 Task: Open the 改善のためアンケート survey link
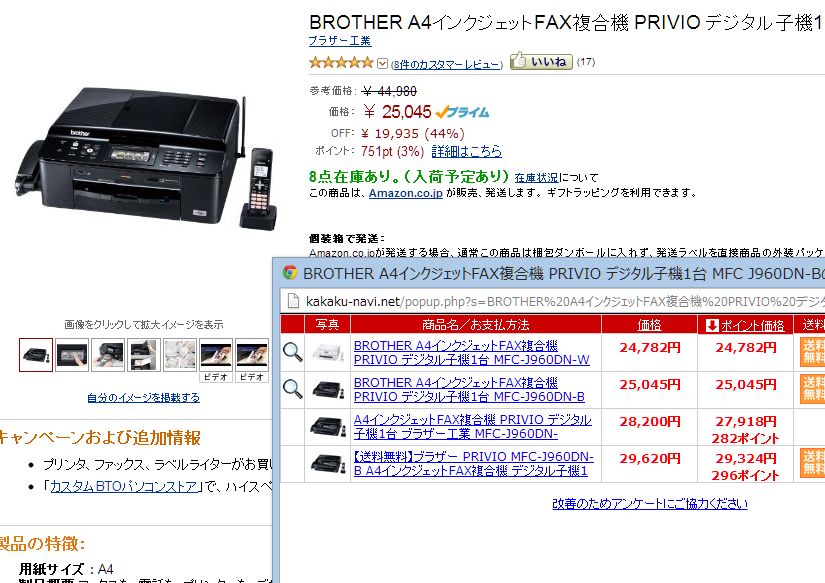click(x=650, y=504)
